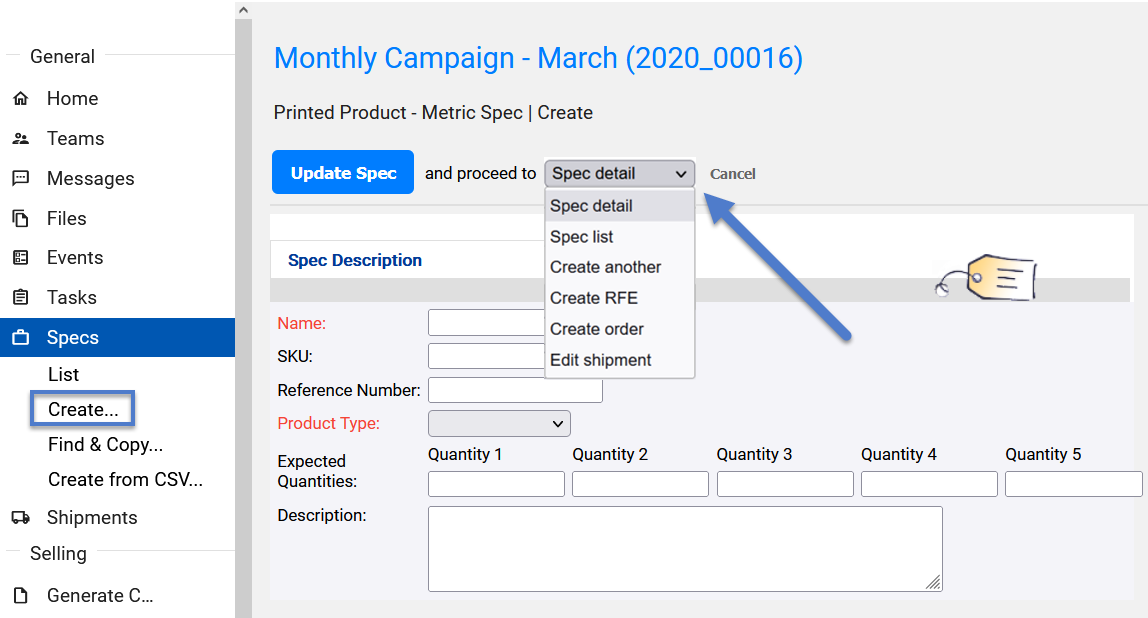Click the Description text area
Image resolution: width=1148 pixels, height=618 pixels.
coord(685,549)
